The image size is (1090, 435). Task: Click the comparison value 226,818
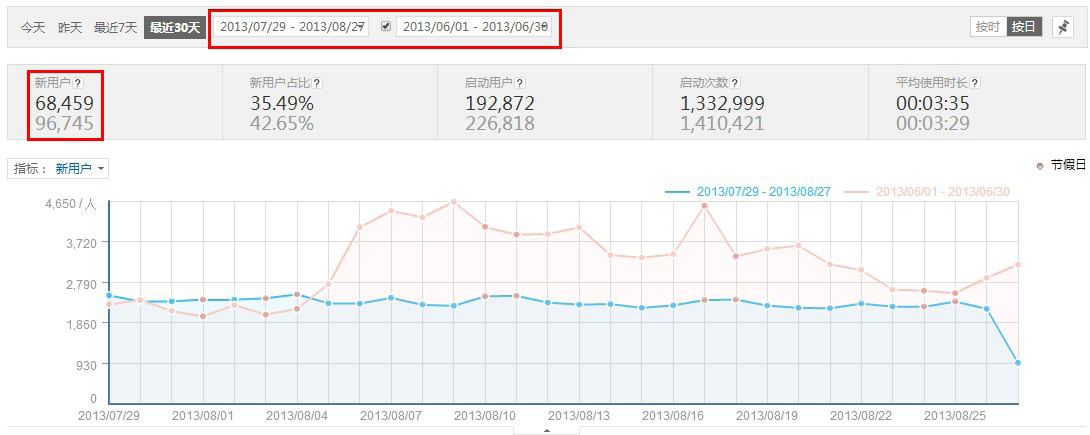click(x=500, y=124)
